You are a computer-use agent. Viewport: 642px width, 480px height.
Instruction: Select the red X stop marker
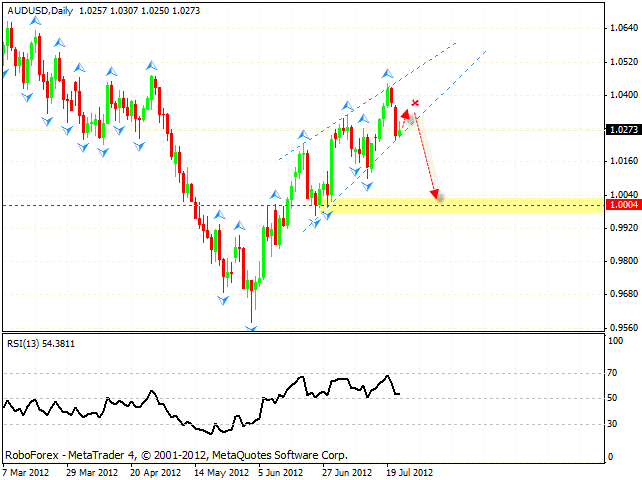pyautogui.click(x=415, y=103)
